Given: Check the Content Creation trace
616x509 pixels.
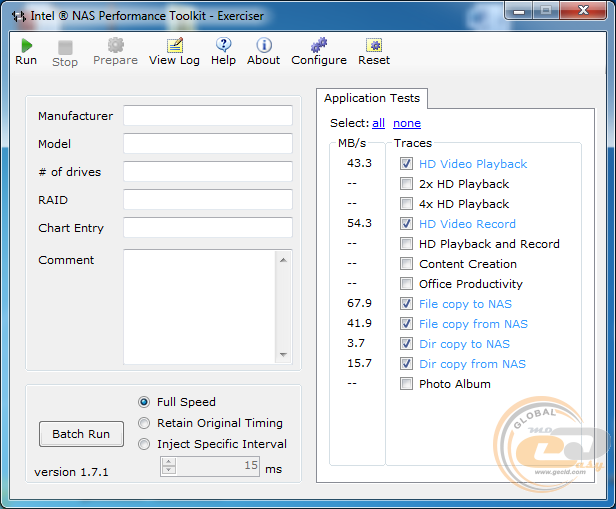Looking at the screenshot, I should 406,264.
